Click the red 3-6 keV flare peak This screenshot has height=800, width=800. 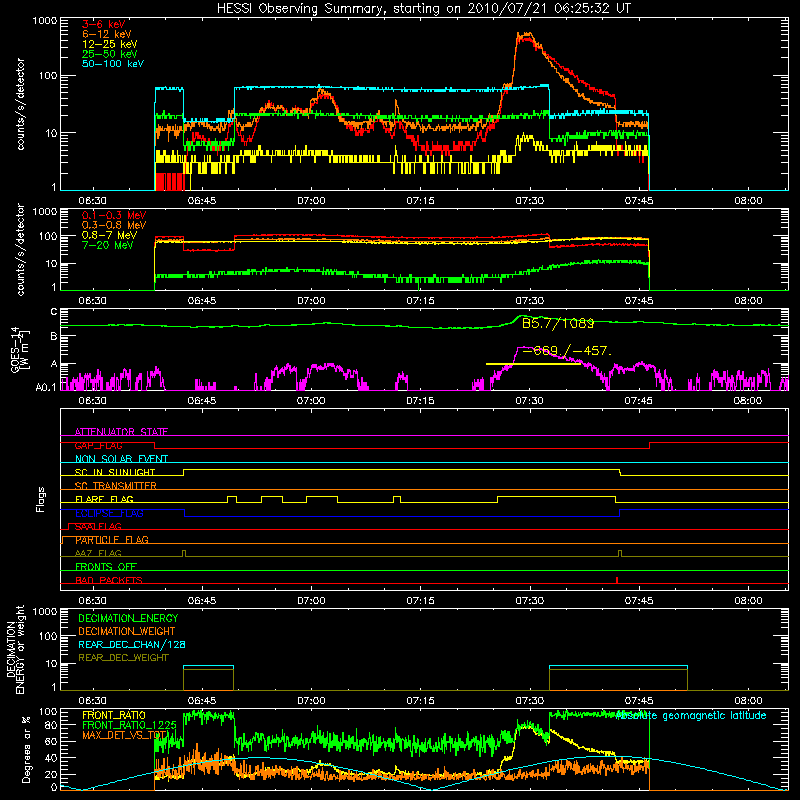tap(524, 38)
